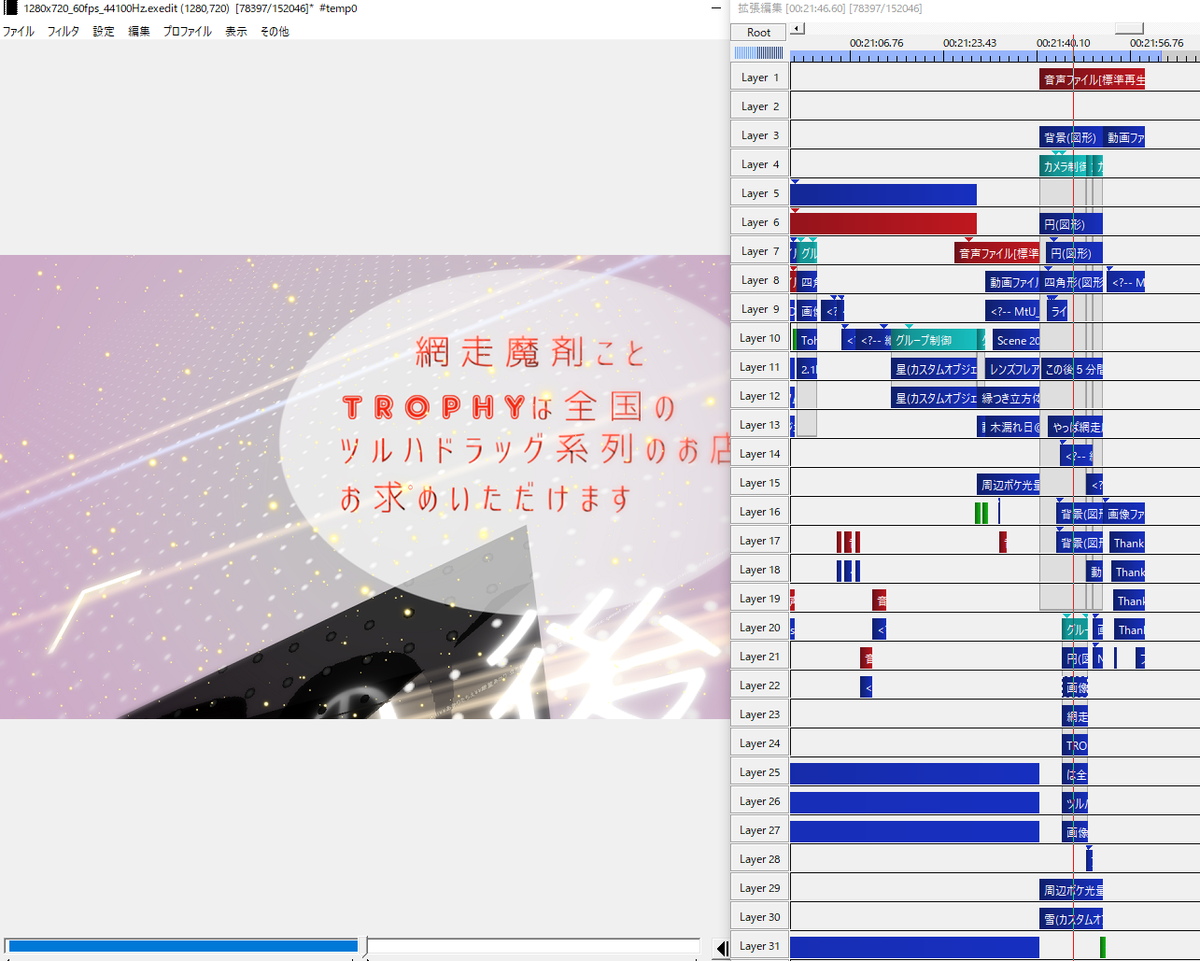
Task: Select この後5分 text object on Layer 11
Action: [x=1071, y=370]
